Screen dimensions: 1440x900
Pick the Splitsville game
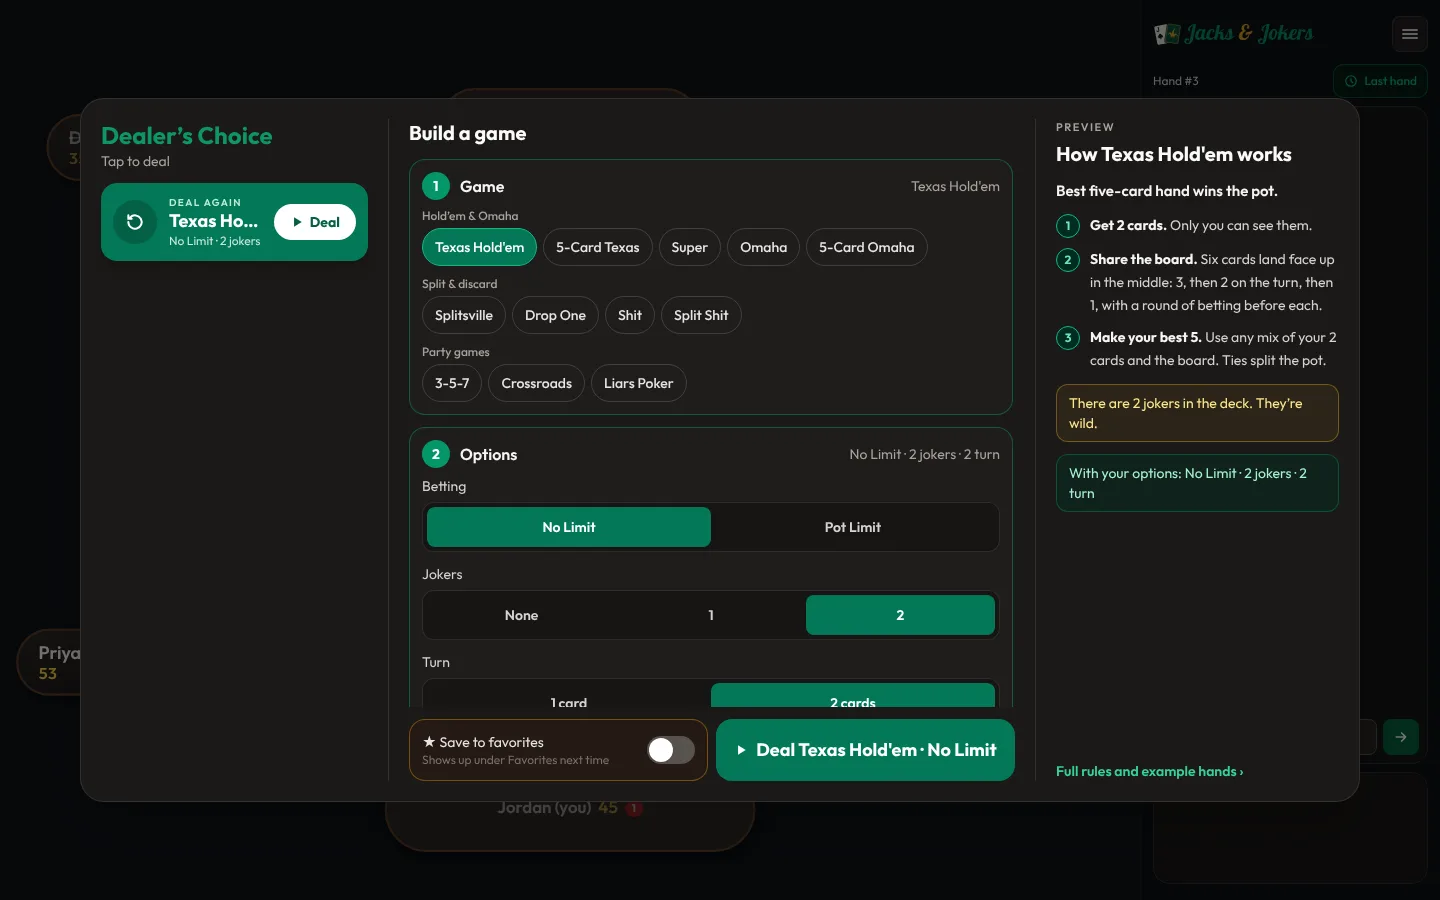point(464,315)
